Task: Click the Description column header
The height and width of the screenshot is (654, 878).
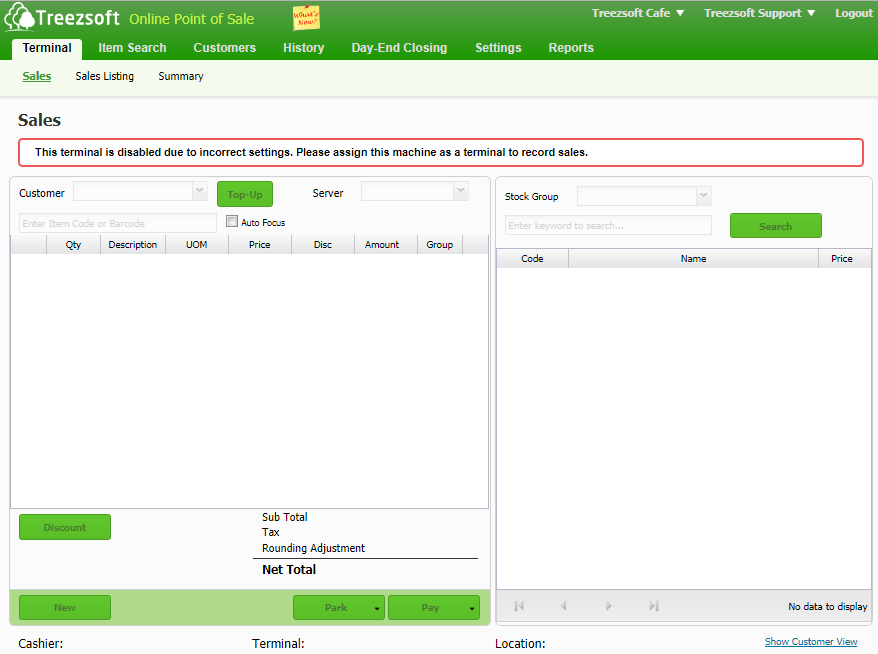Action: point(133,245)
